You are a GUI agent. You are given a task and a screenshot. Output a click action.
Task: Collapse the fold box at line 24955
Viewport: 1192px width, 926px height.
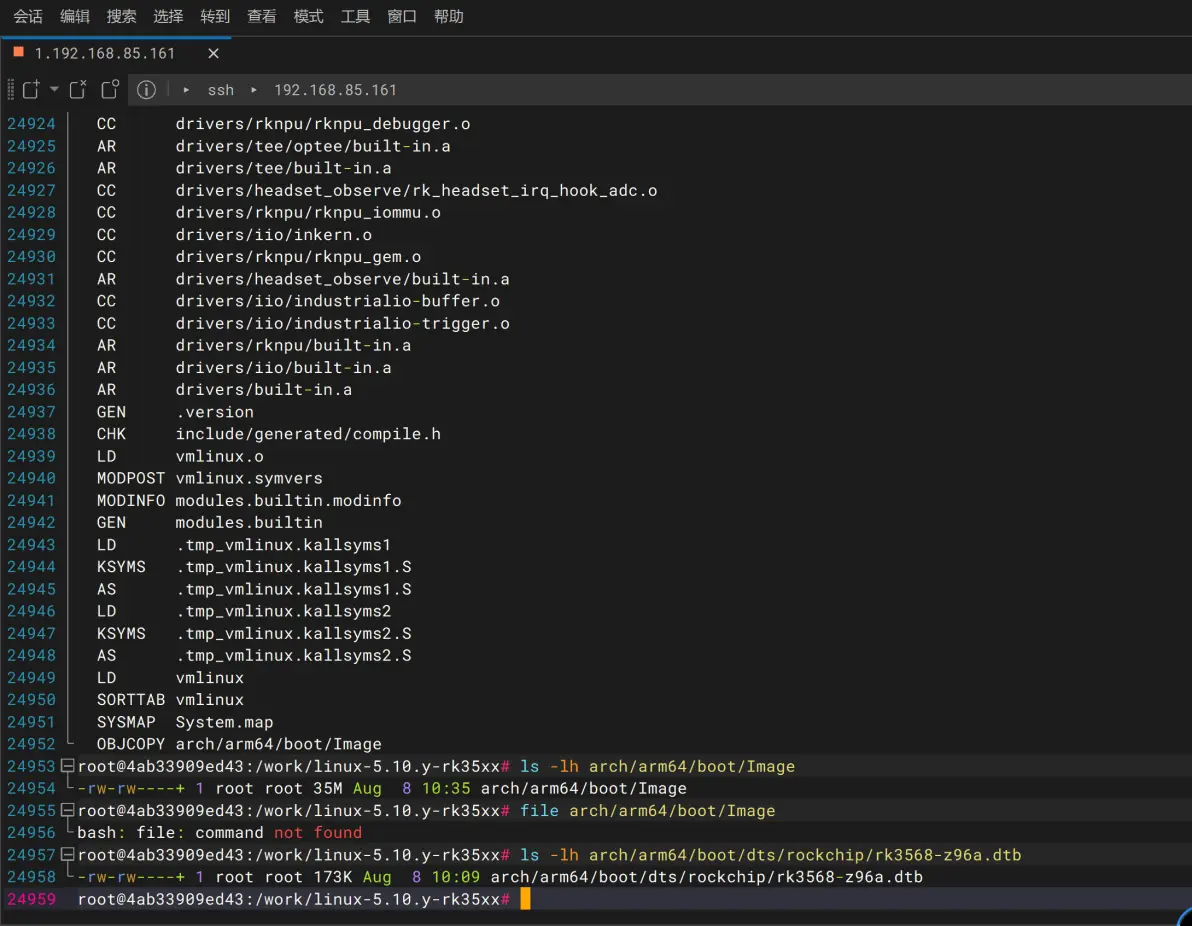point(67,810)
